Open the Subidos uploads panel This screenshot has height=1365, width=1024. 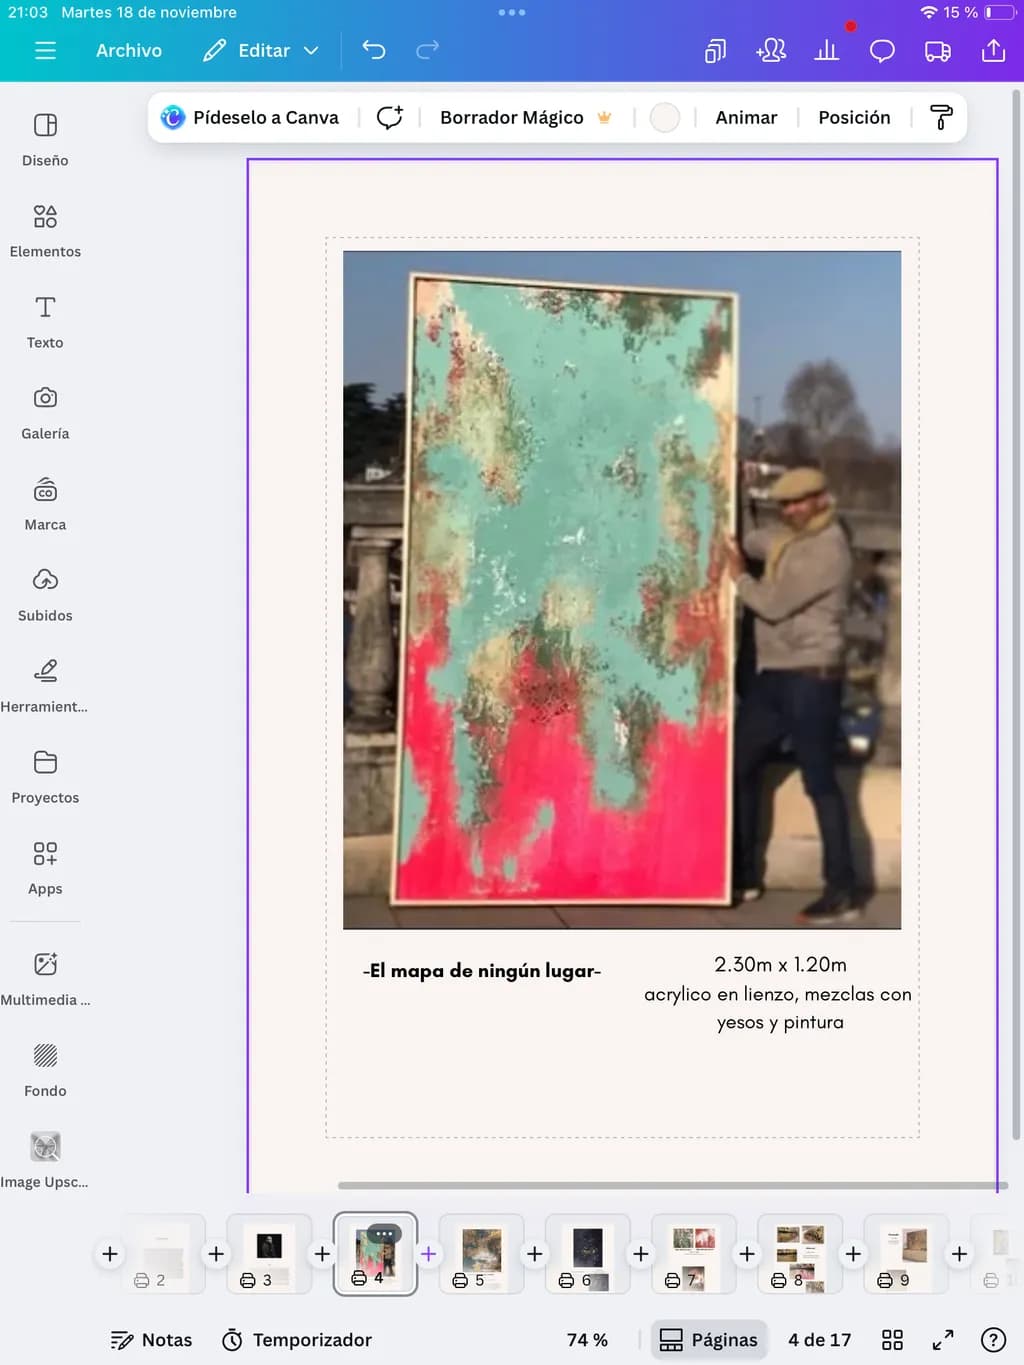(45, 595)
